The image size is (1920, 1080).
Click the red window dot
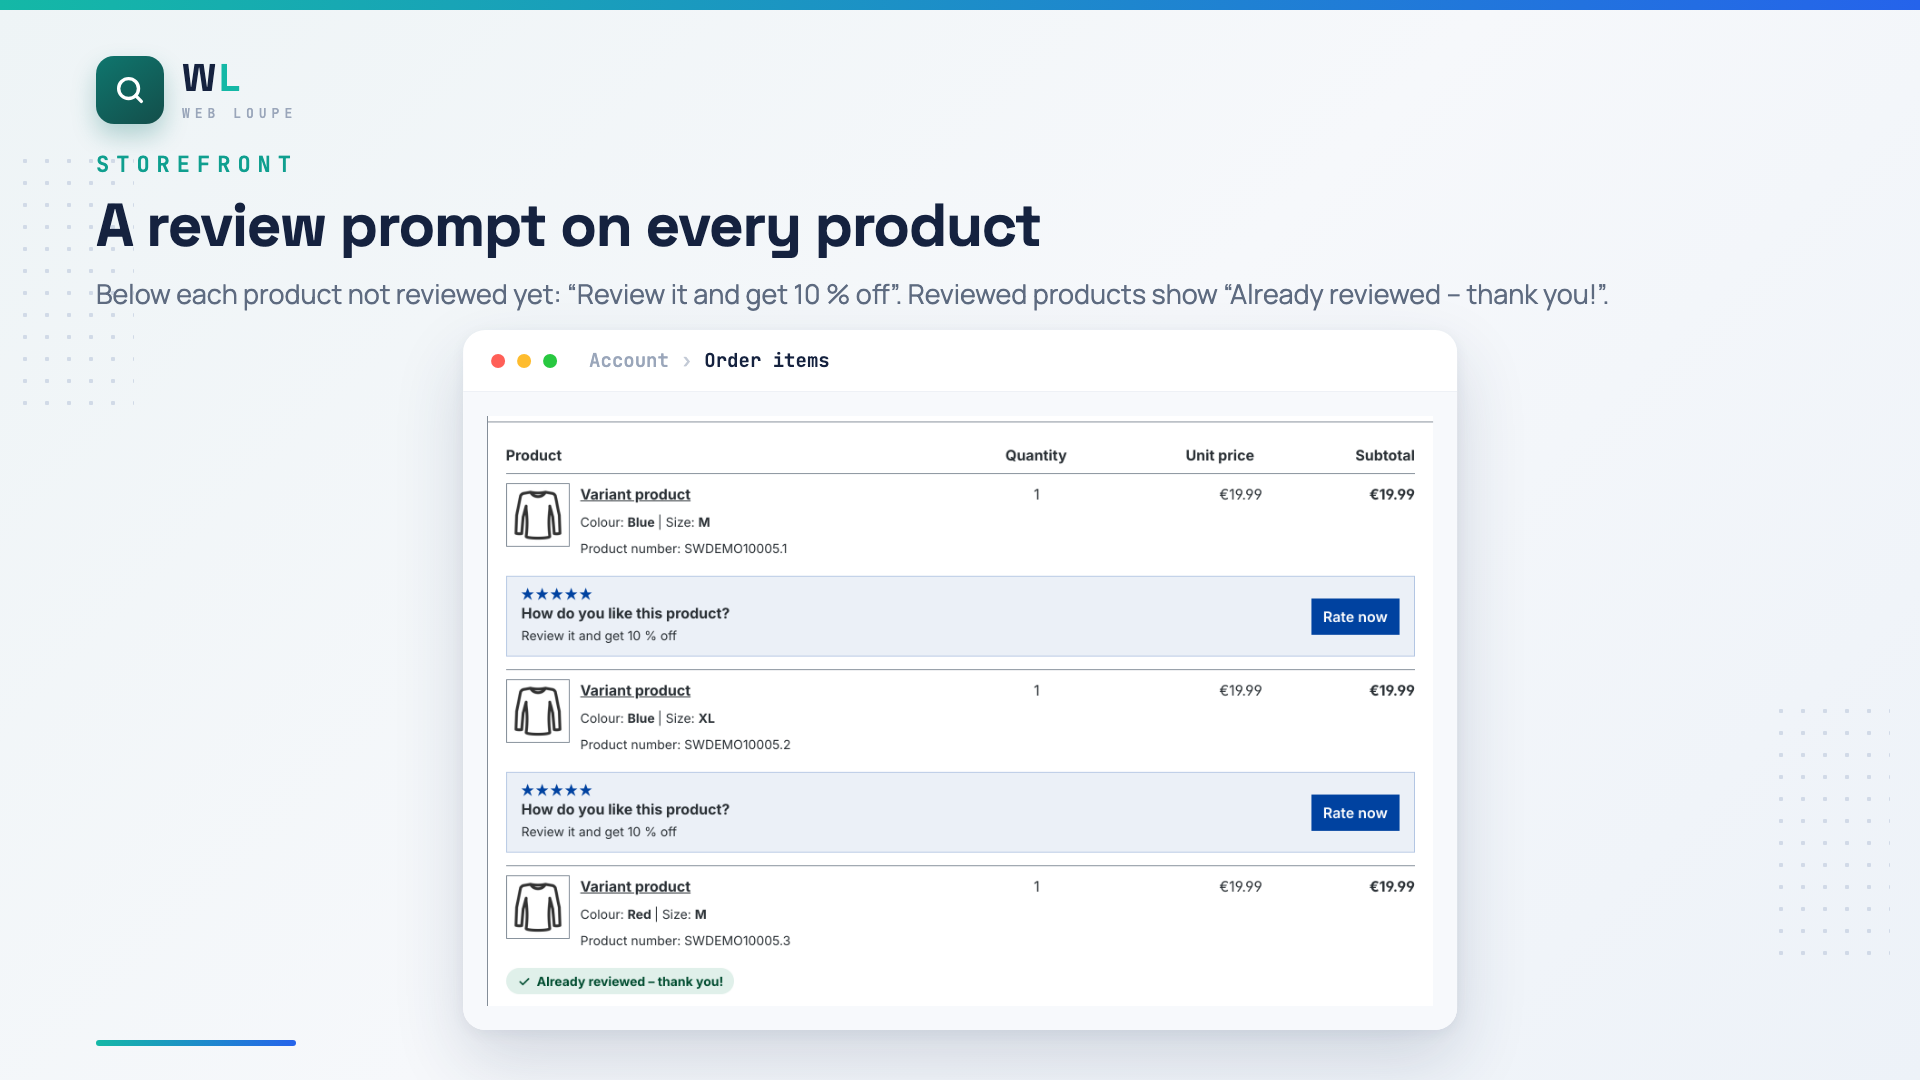click(498, 361)
